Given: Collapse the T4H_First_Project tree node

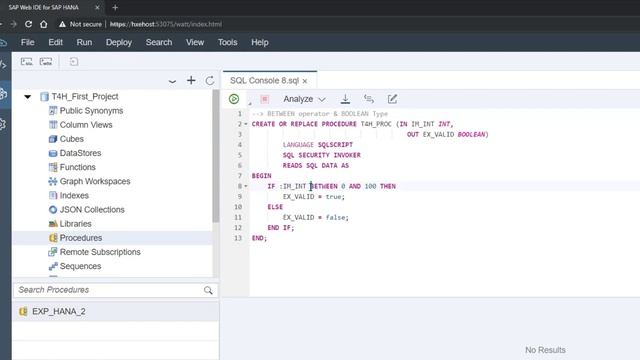Looking at the screenshot, I should point(27,97).
